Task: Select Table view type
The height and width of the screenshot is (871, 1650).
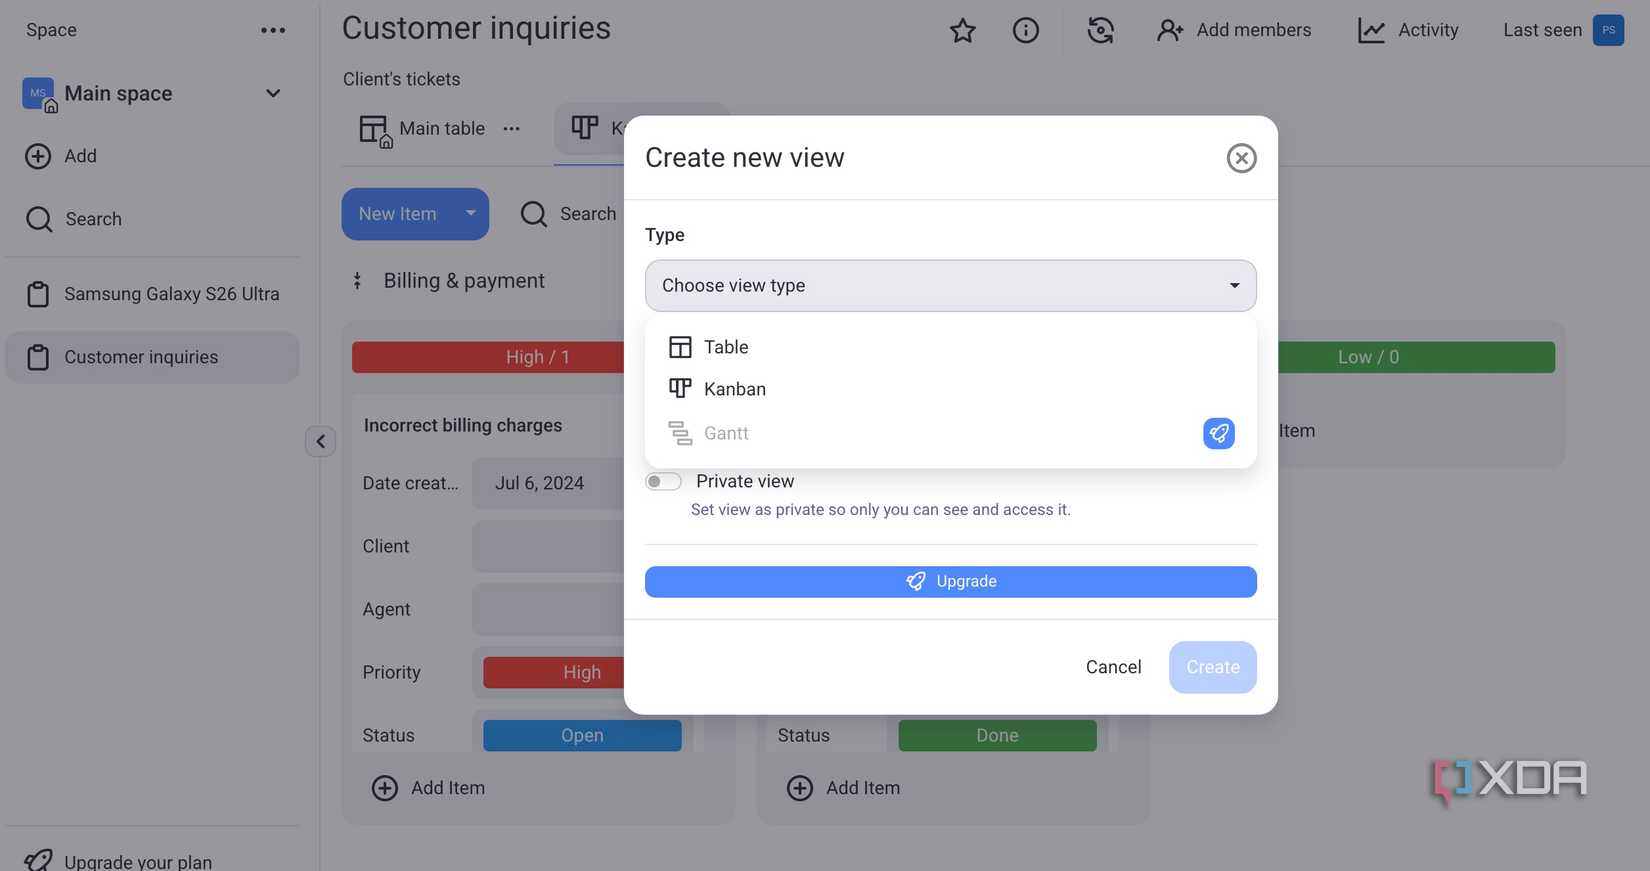Action: click(951, 347)
